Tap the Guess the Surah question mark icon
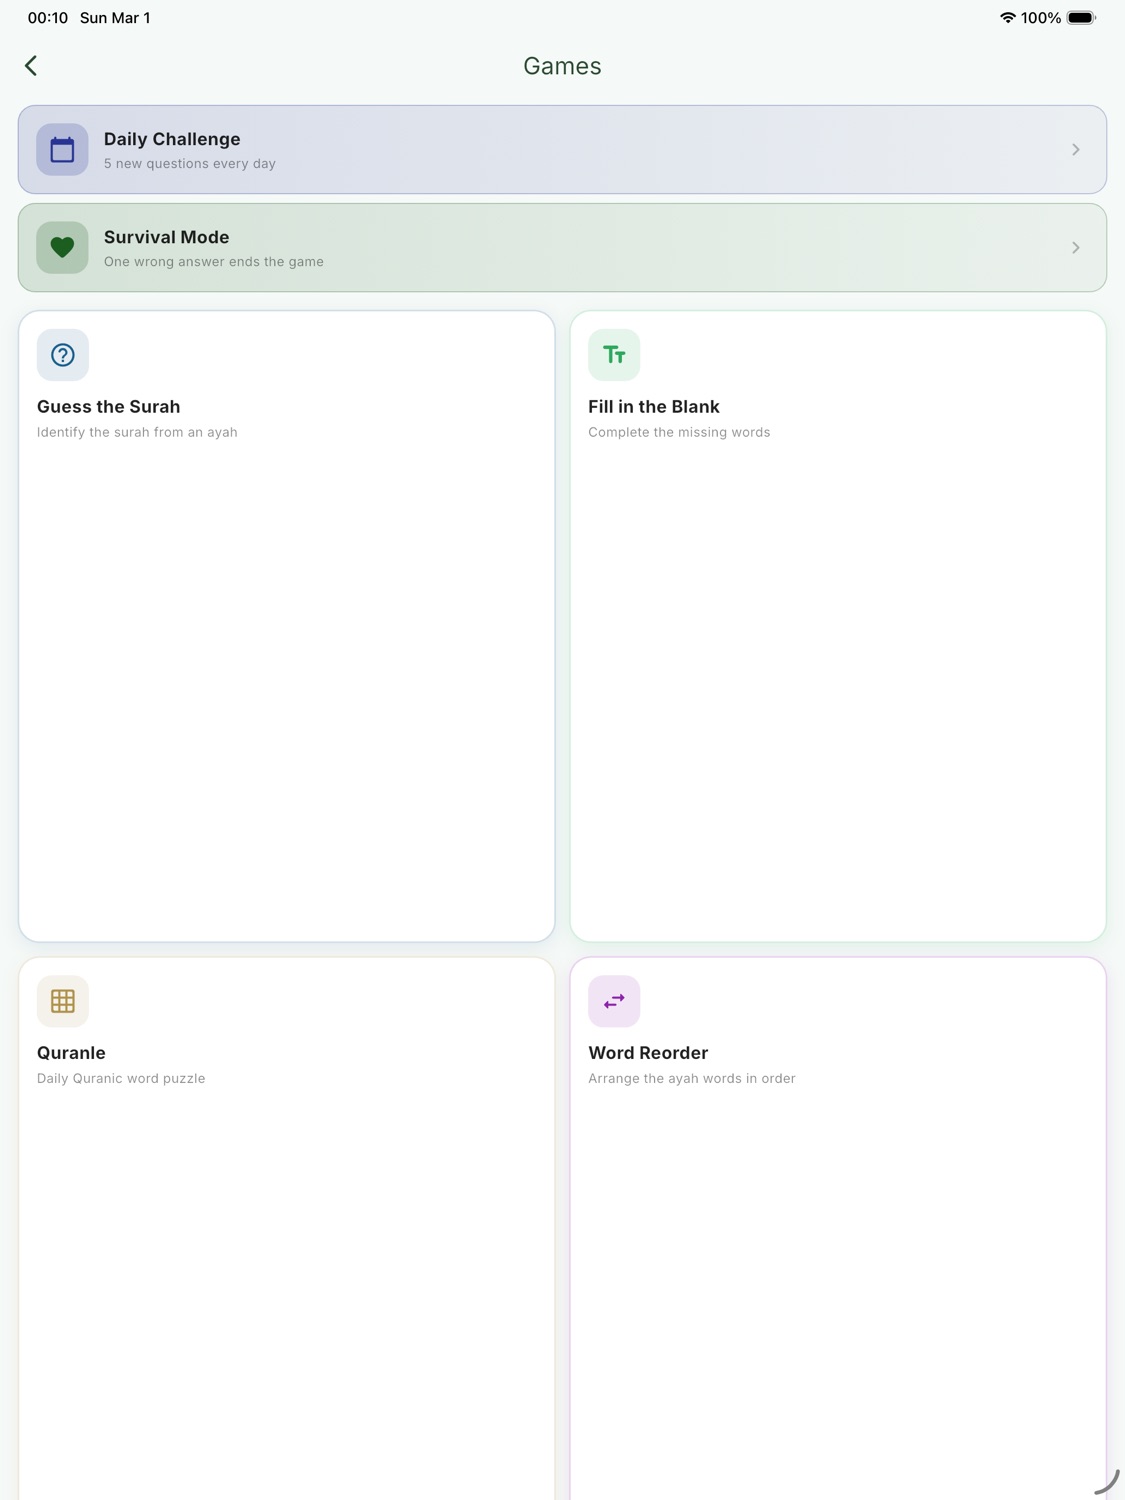1125x1500 pixels. [63, 355]
